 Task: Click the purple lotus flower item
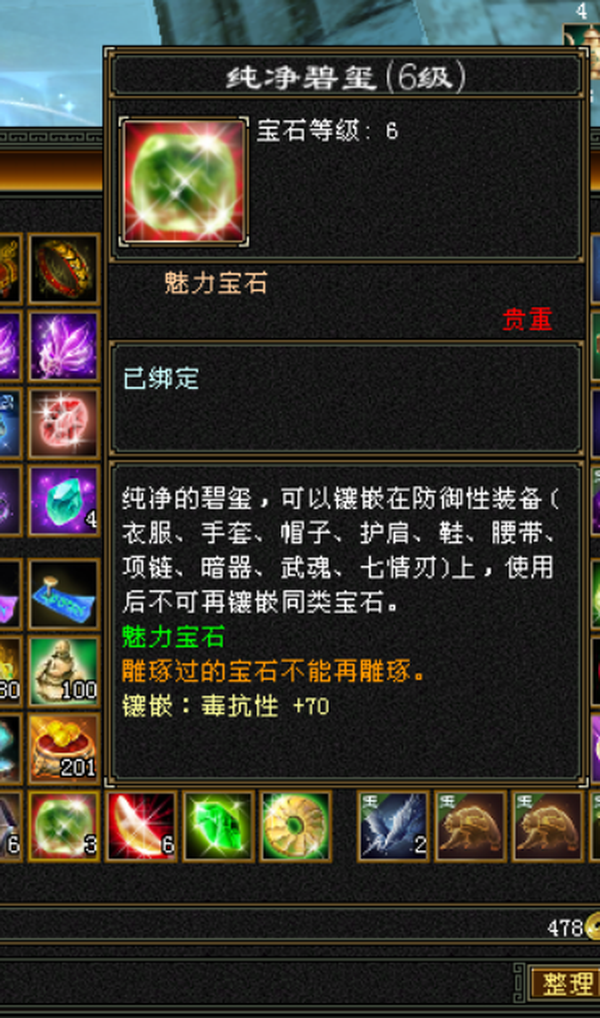(64, 345)
